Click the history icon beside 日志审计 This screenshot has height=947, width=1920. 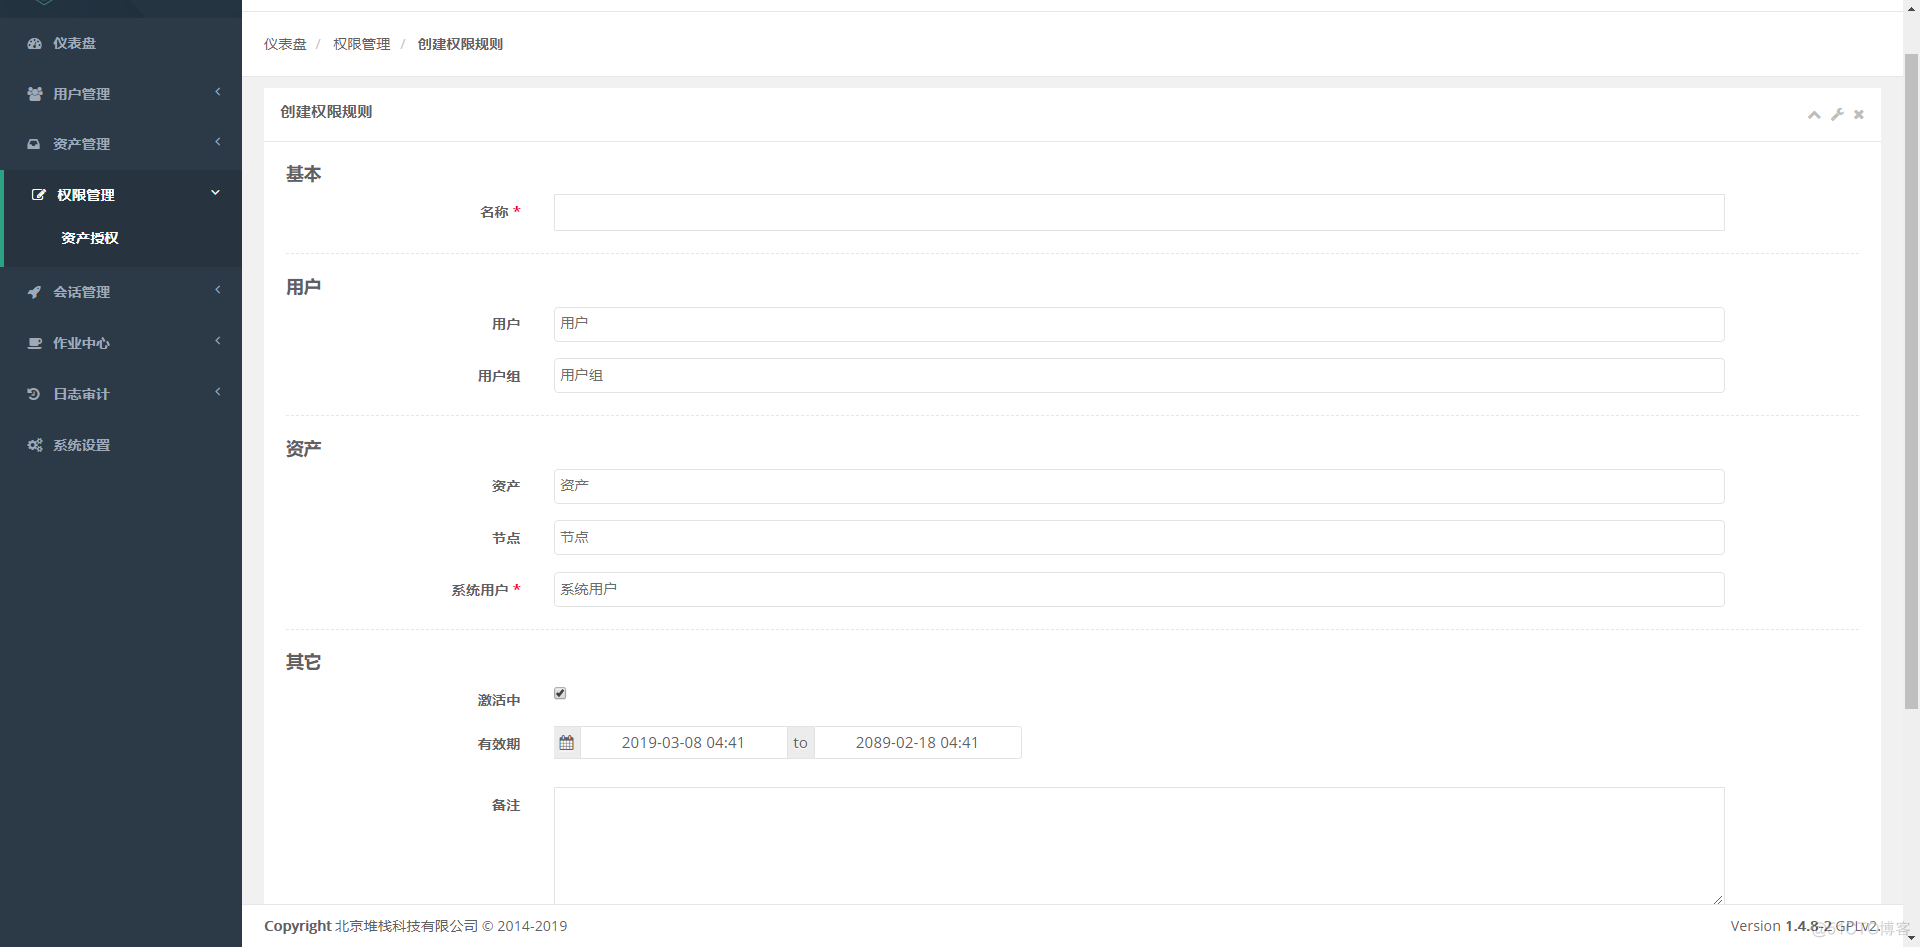coord(34,394)
